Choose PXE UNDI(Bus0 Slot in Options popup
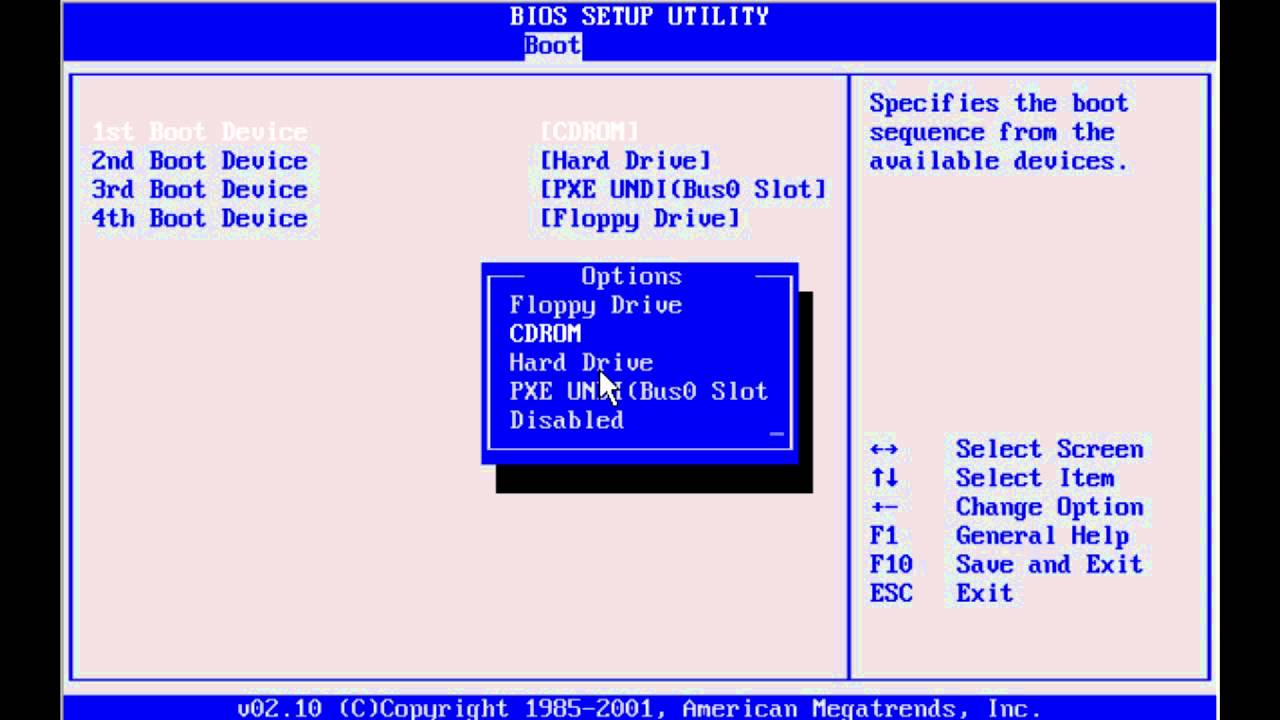 pos(639,392)
